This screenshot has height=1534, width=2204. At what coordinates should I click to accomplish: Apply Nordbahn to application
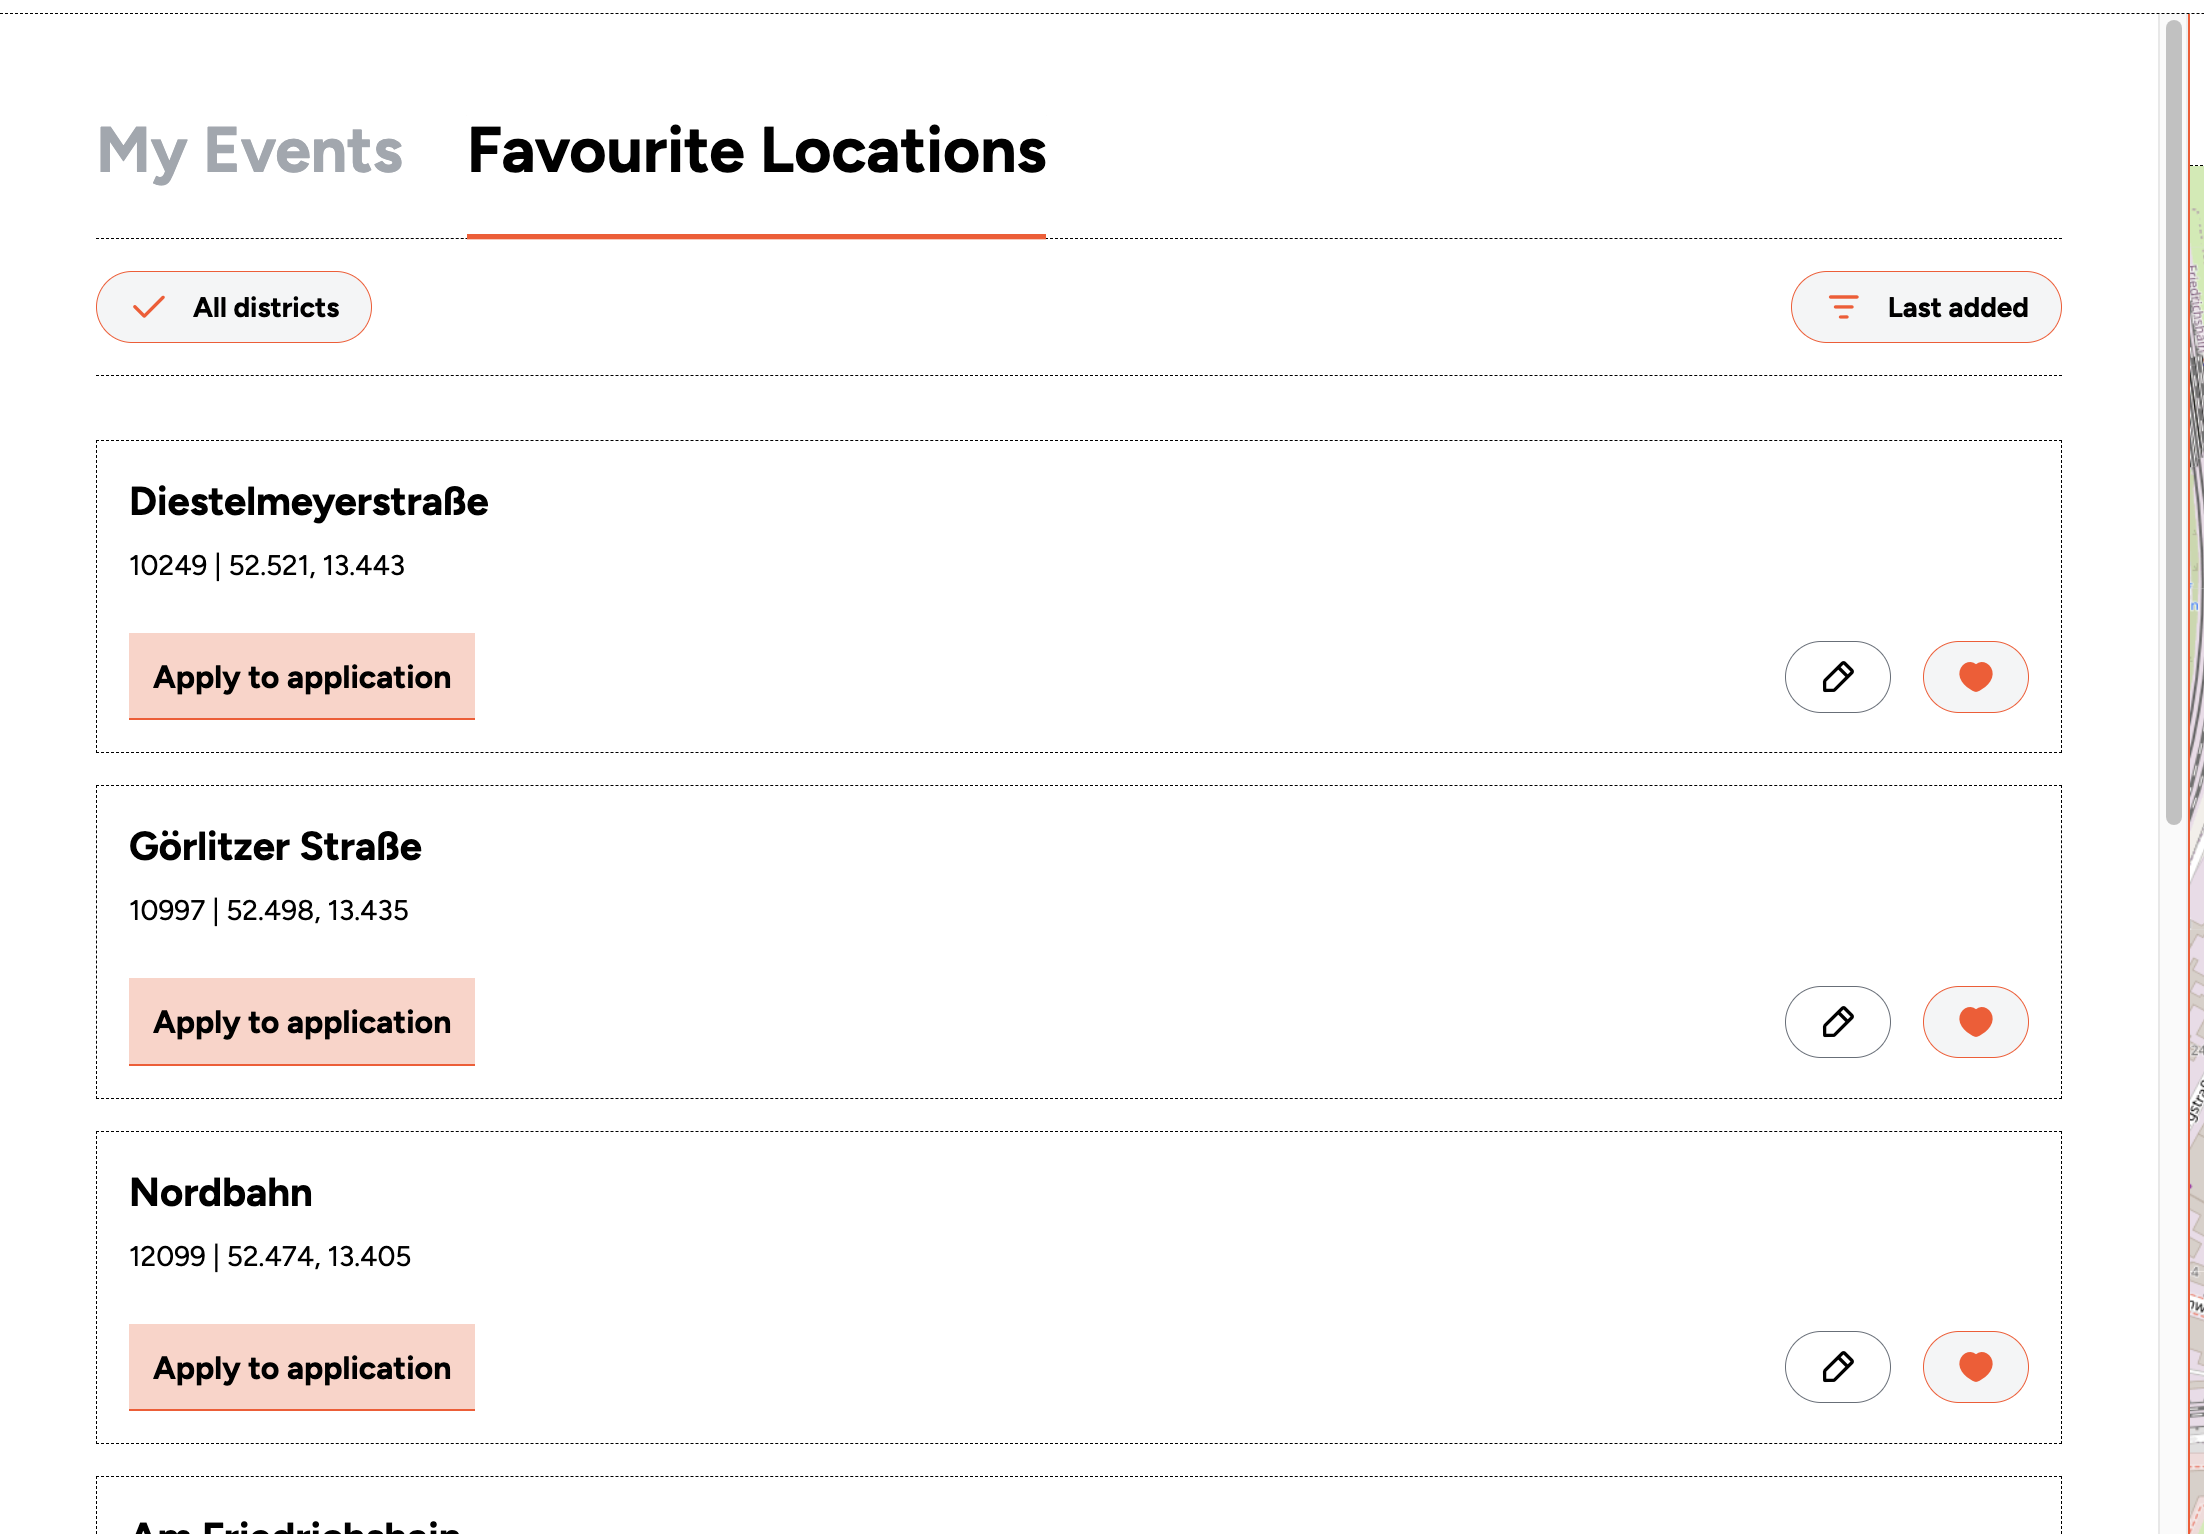301,1367
